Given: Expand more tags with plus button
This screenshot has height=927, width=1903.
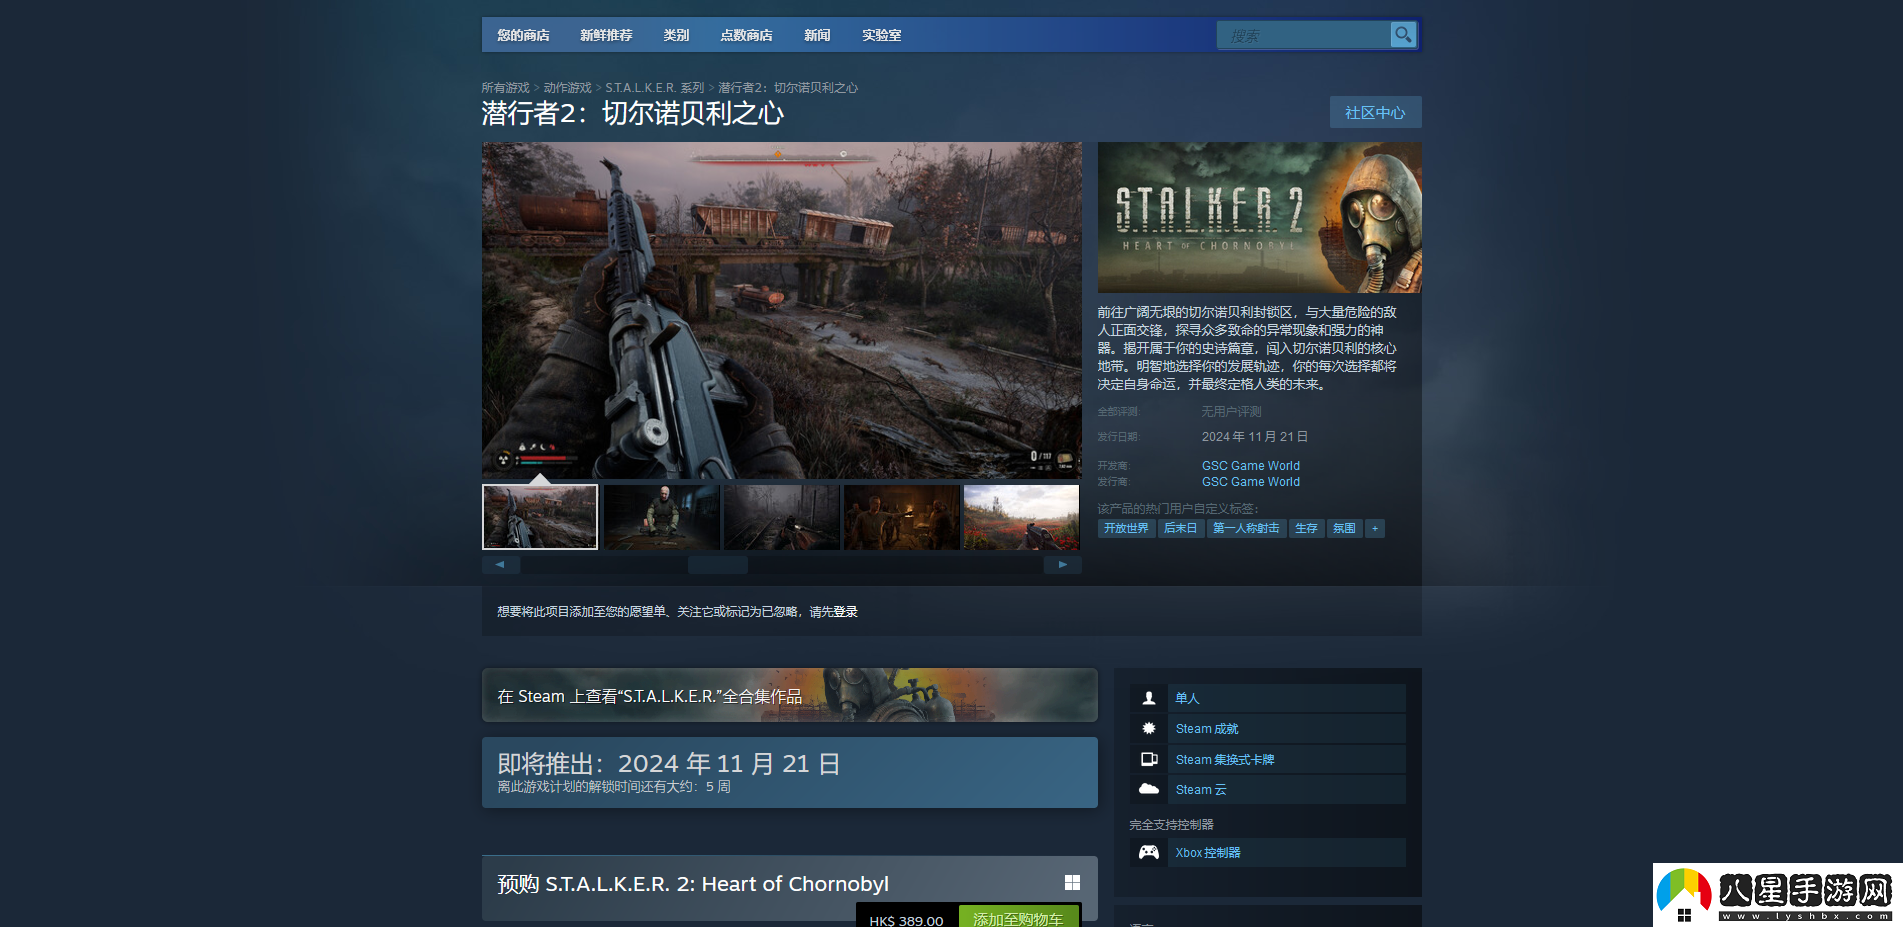Looking at the screenshot, I should point(1375,529).
